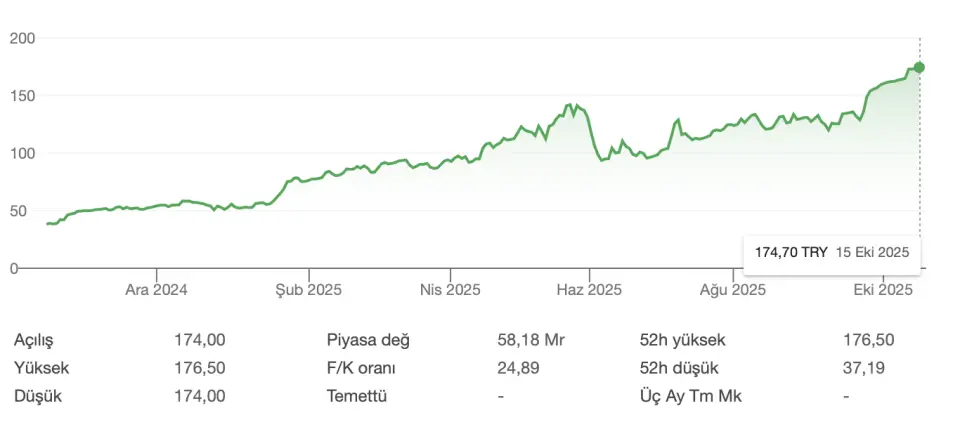This screenshot has height=434, width=960.
Task: Select the Haz 2025 date label
Action: click(x=589, y=290)
